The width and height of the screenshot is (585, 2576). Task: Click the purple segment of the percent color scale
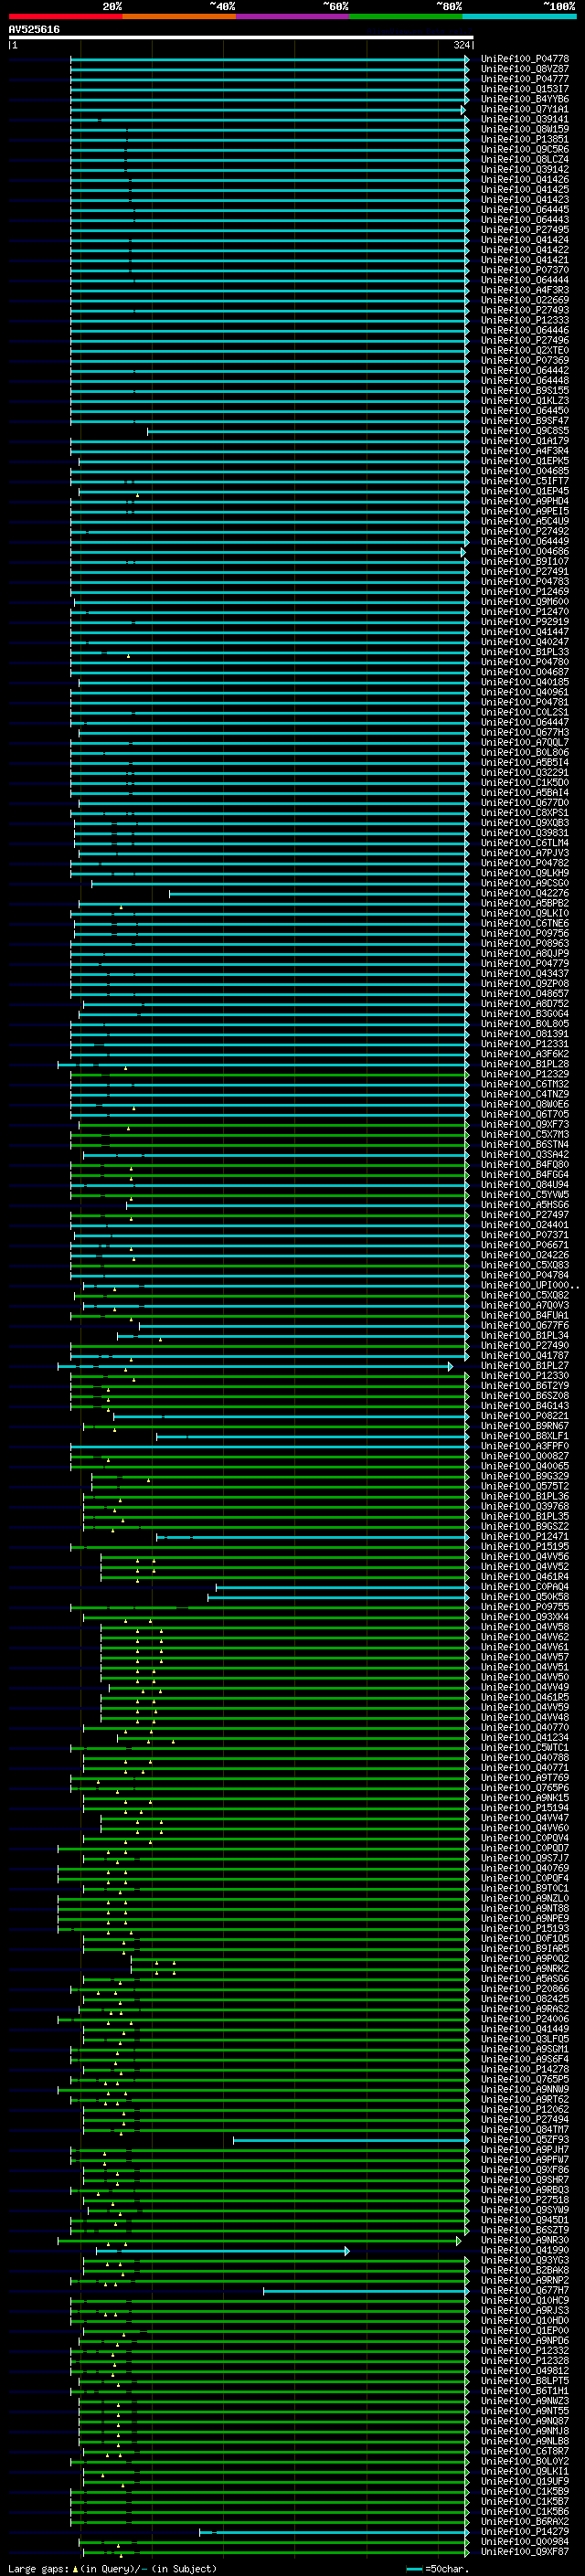[293, 17]
